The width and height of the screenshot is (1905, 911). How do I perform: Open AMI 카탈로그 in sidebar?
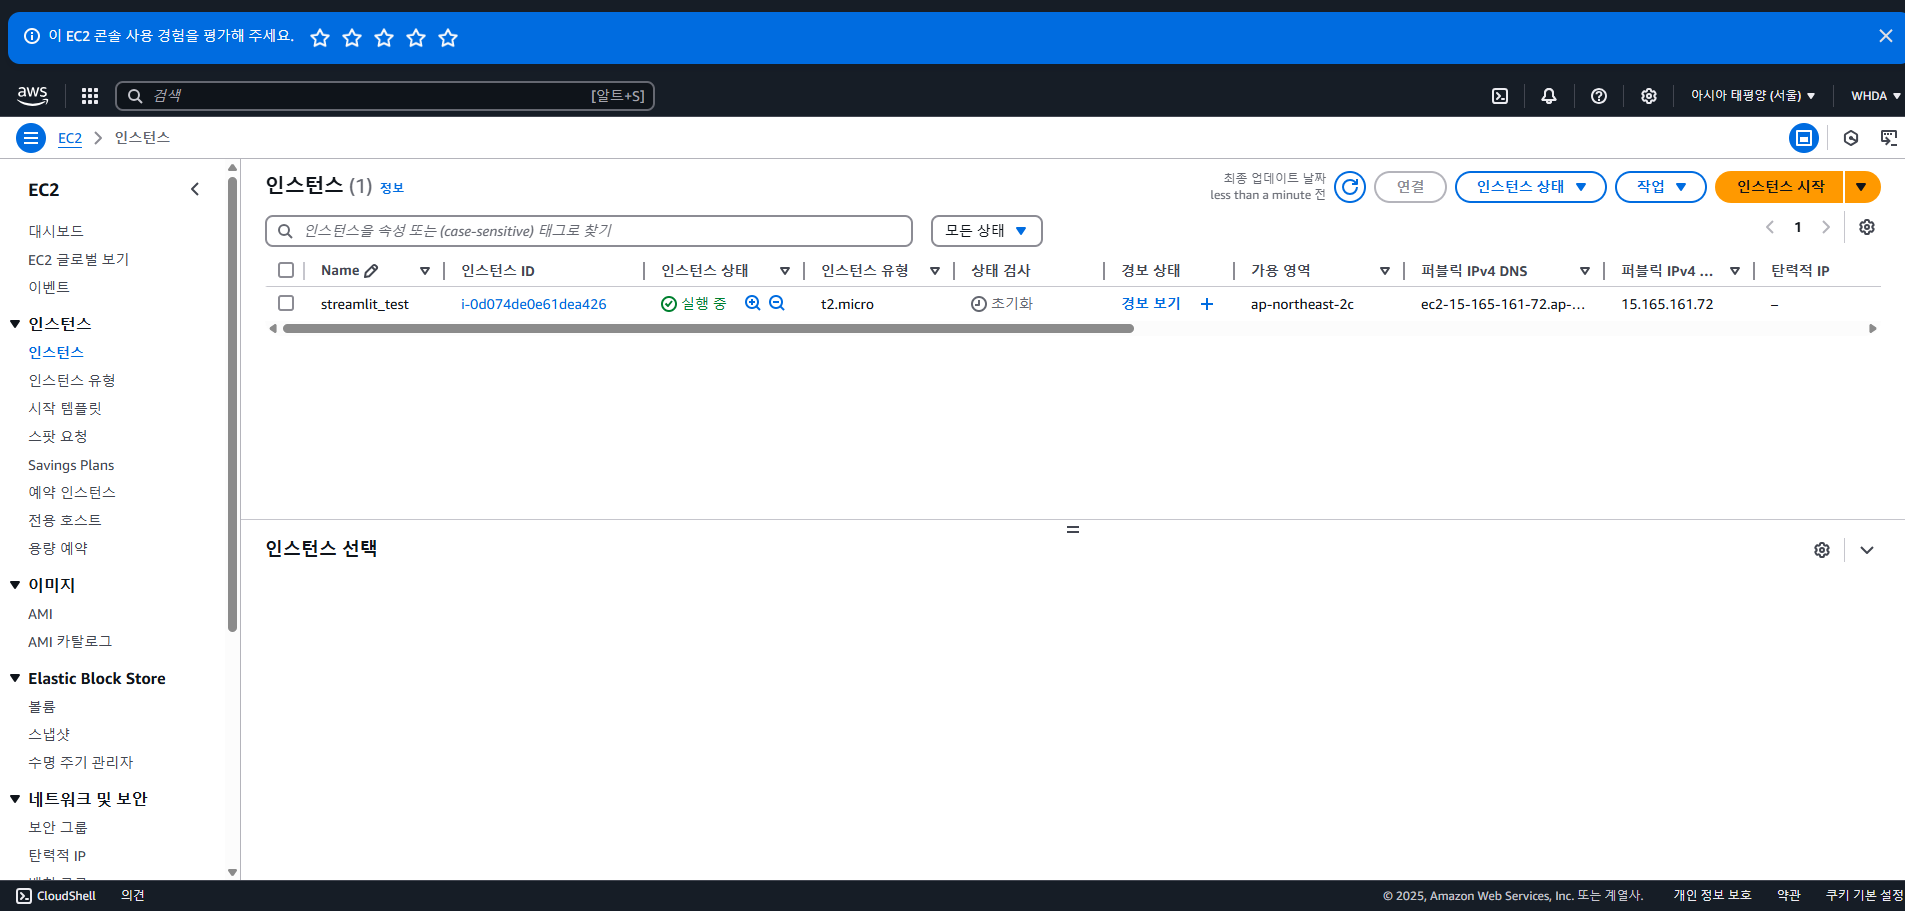pos(70,642)
